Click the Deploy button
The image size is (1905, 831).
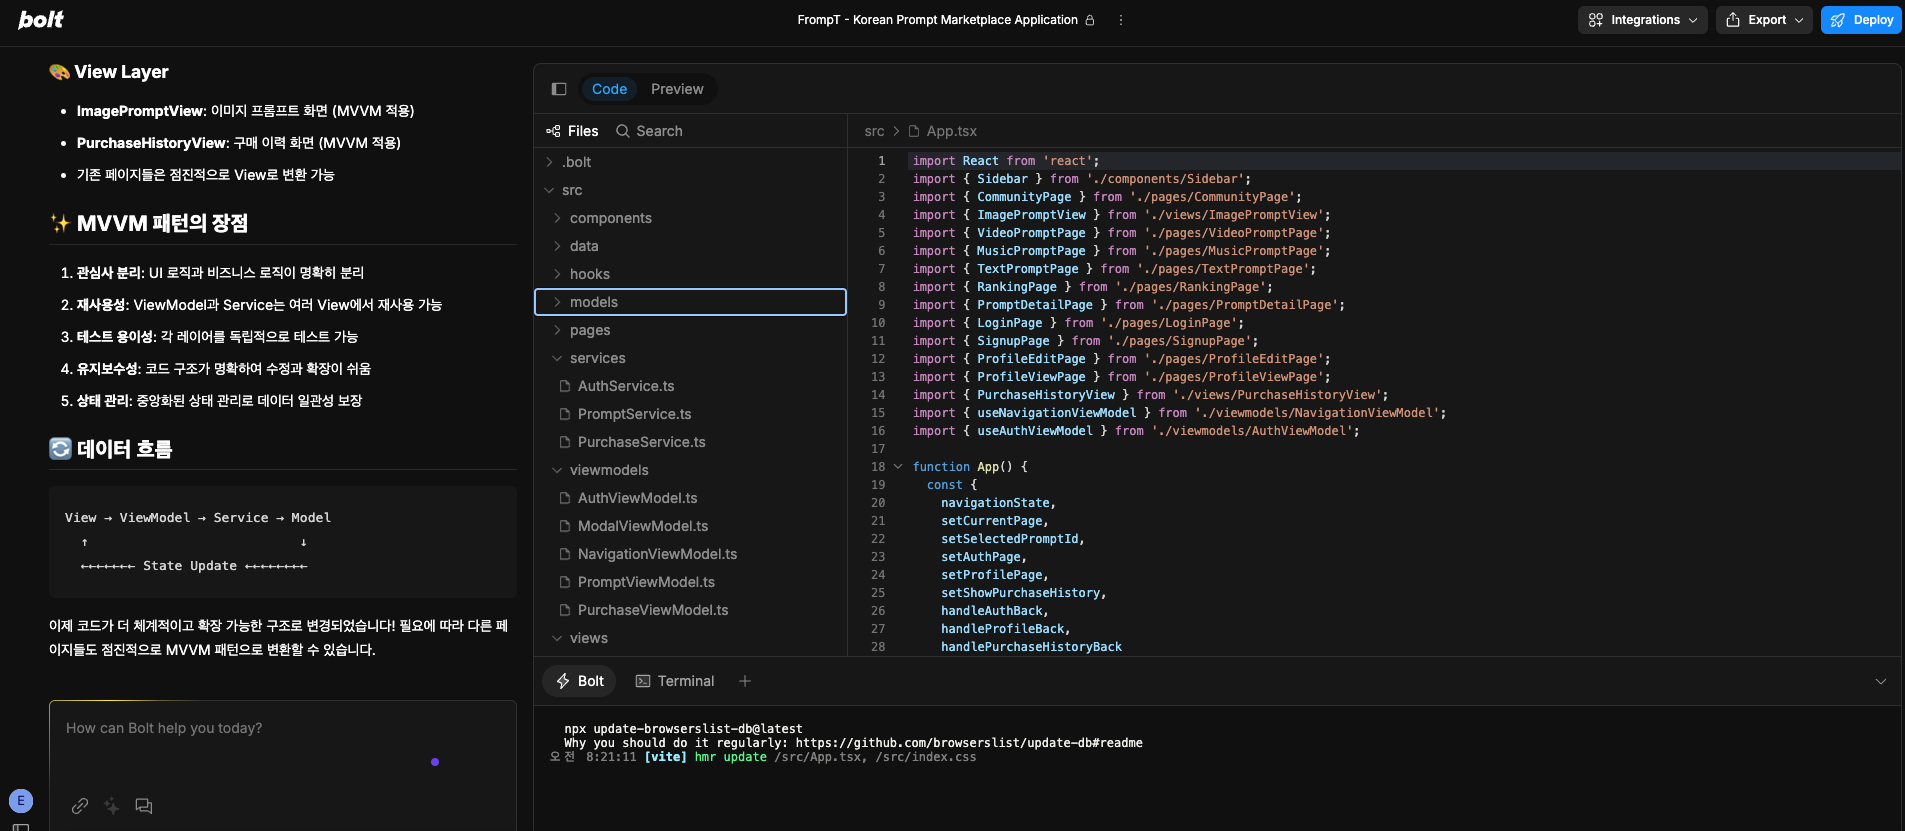(x=1861, y=20)
